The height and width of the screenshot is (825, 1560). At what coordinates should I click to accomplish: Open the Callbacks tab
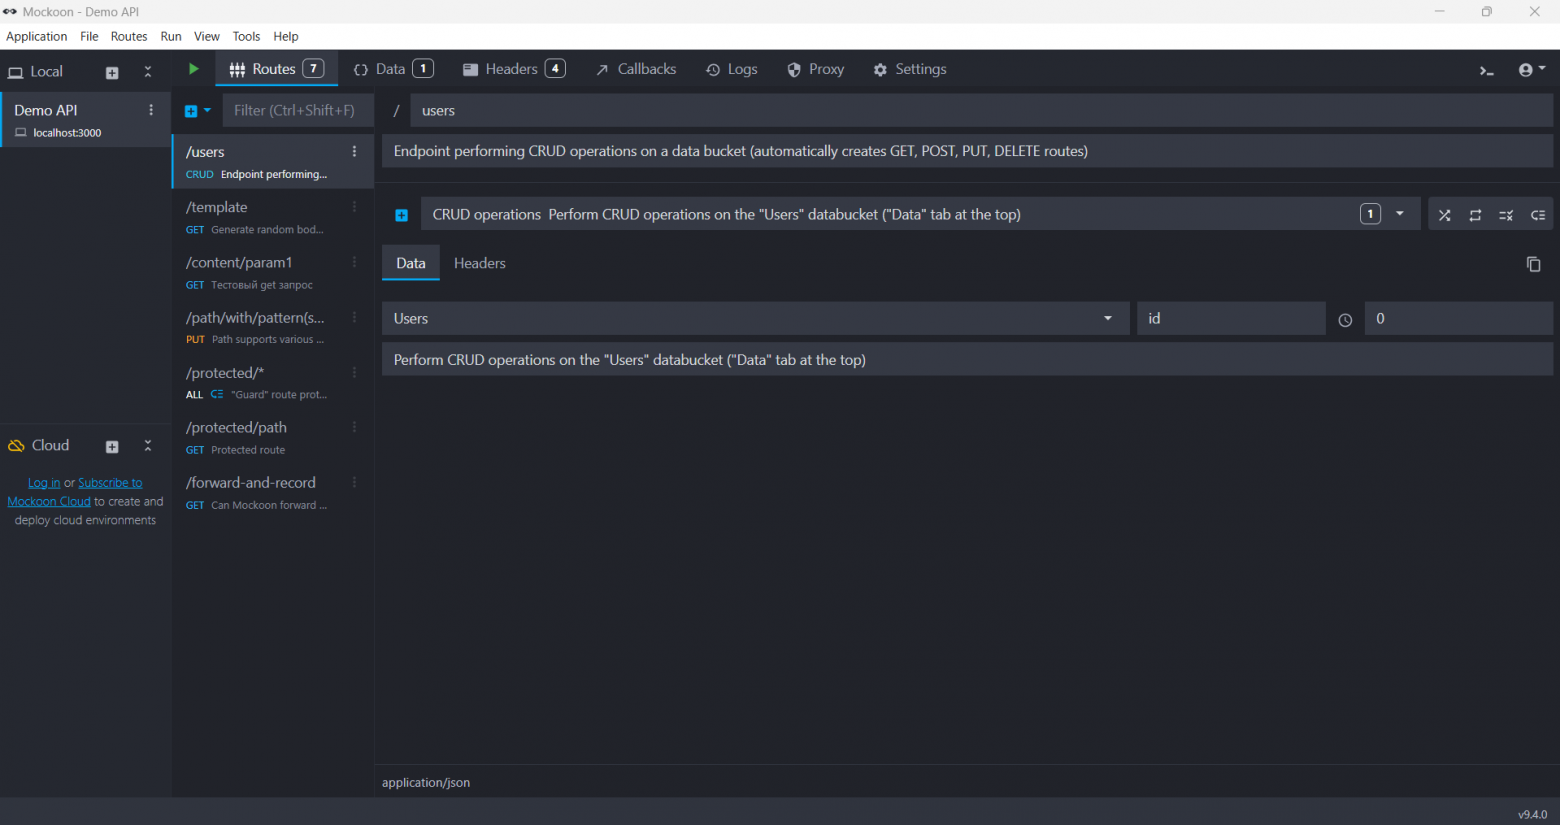[x=636, y=69]
